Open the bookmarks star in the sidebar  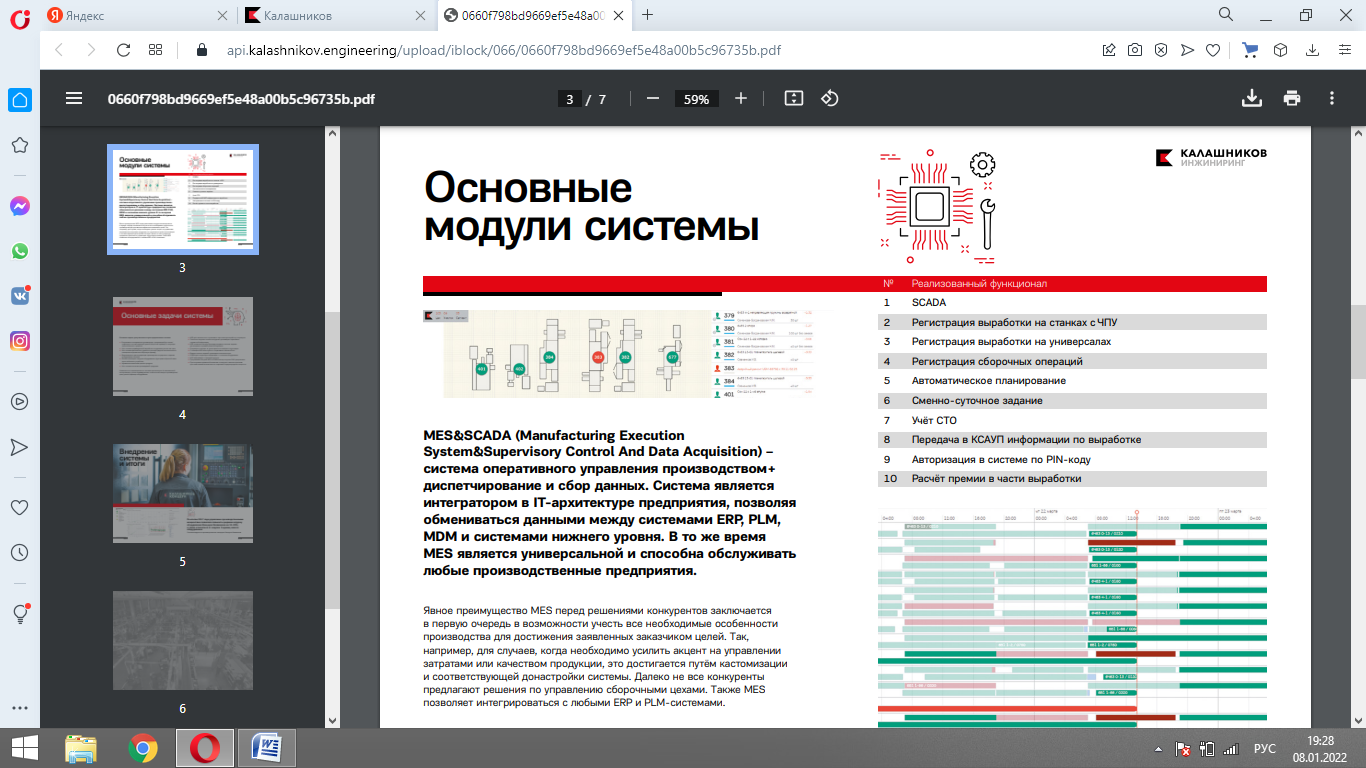click(x=20, y=146)
